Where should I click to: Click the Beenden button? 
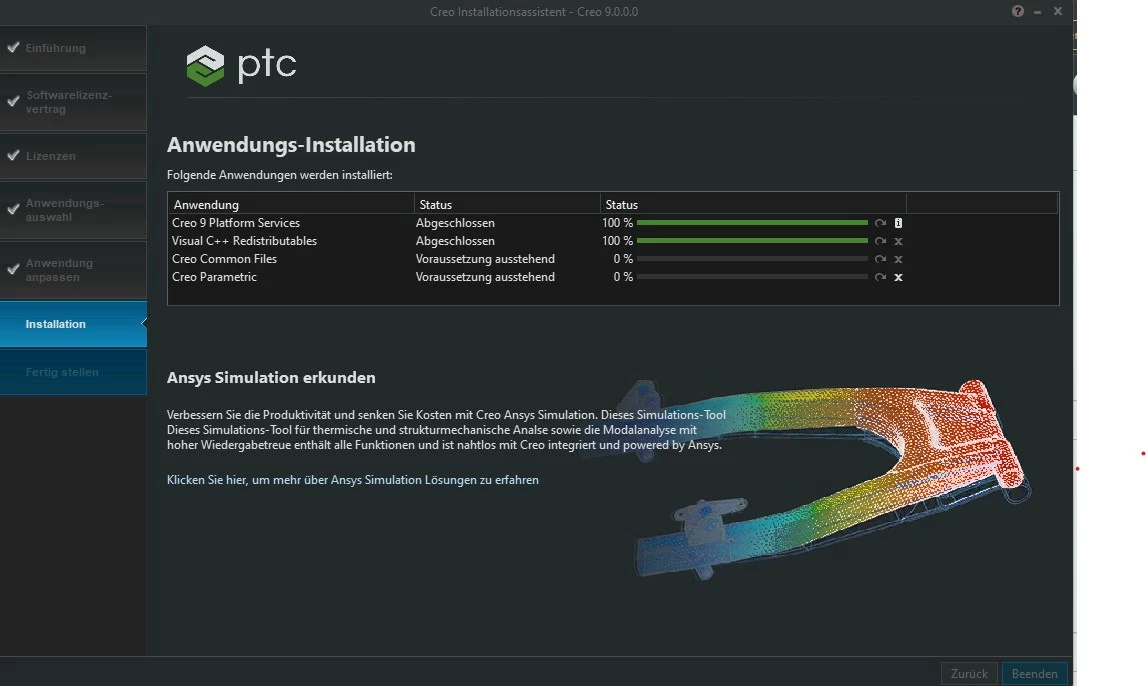[x=1034, y=674]
